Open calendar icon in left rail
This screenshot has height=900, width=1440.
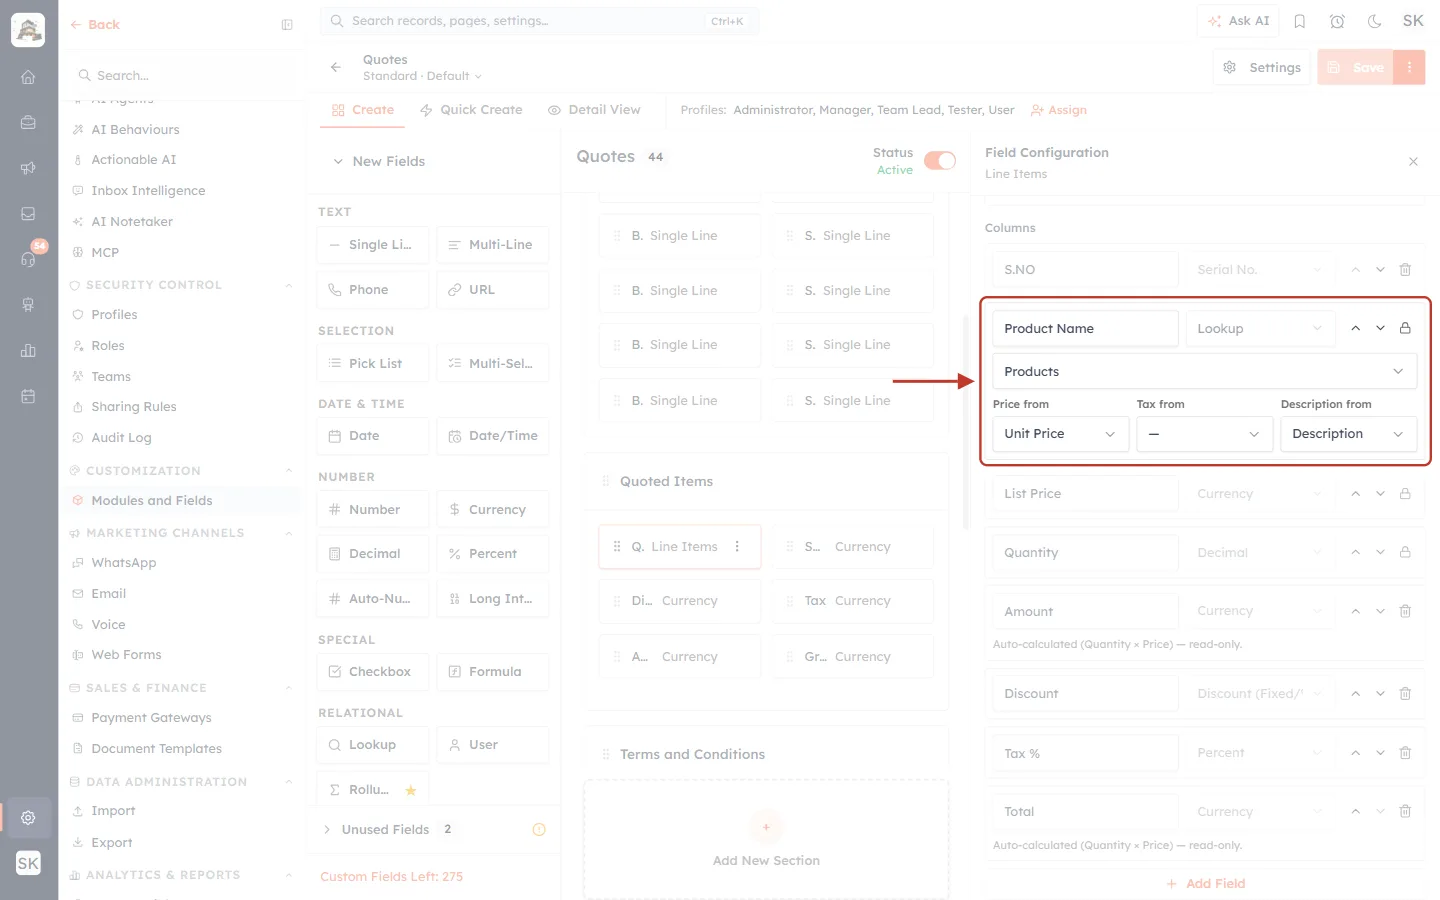tap(28, 396)
